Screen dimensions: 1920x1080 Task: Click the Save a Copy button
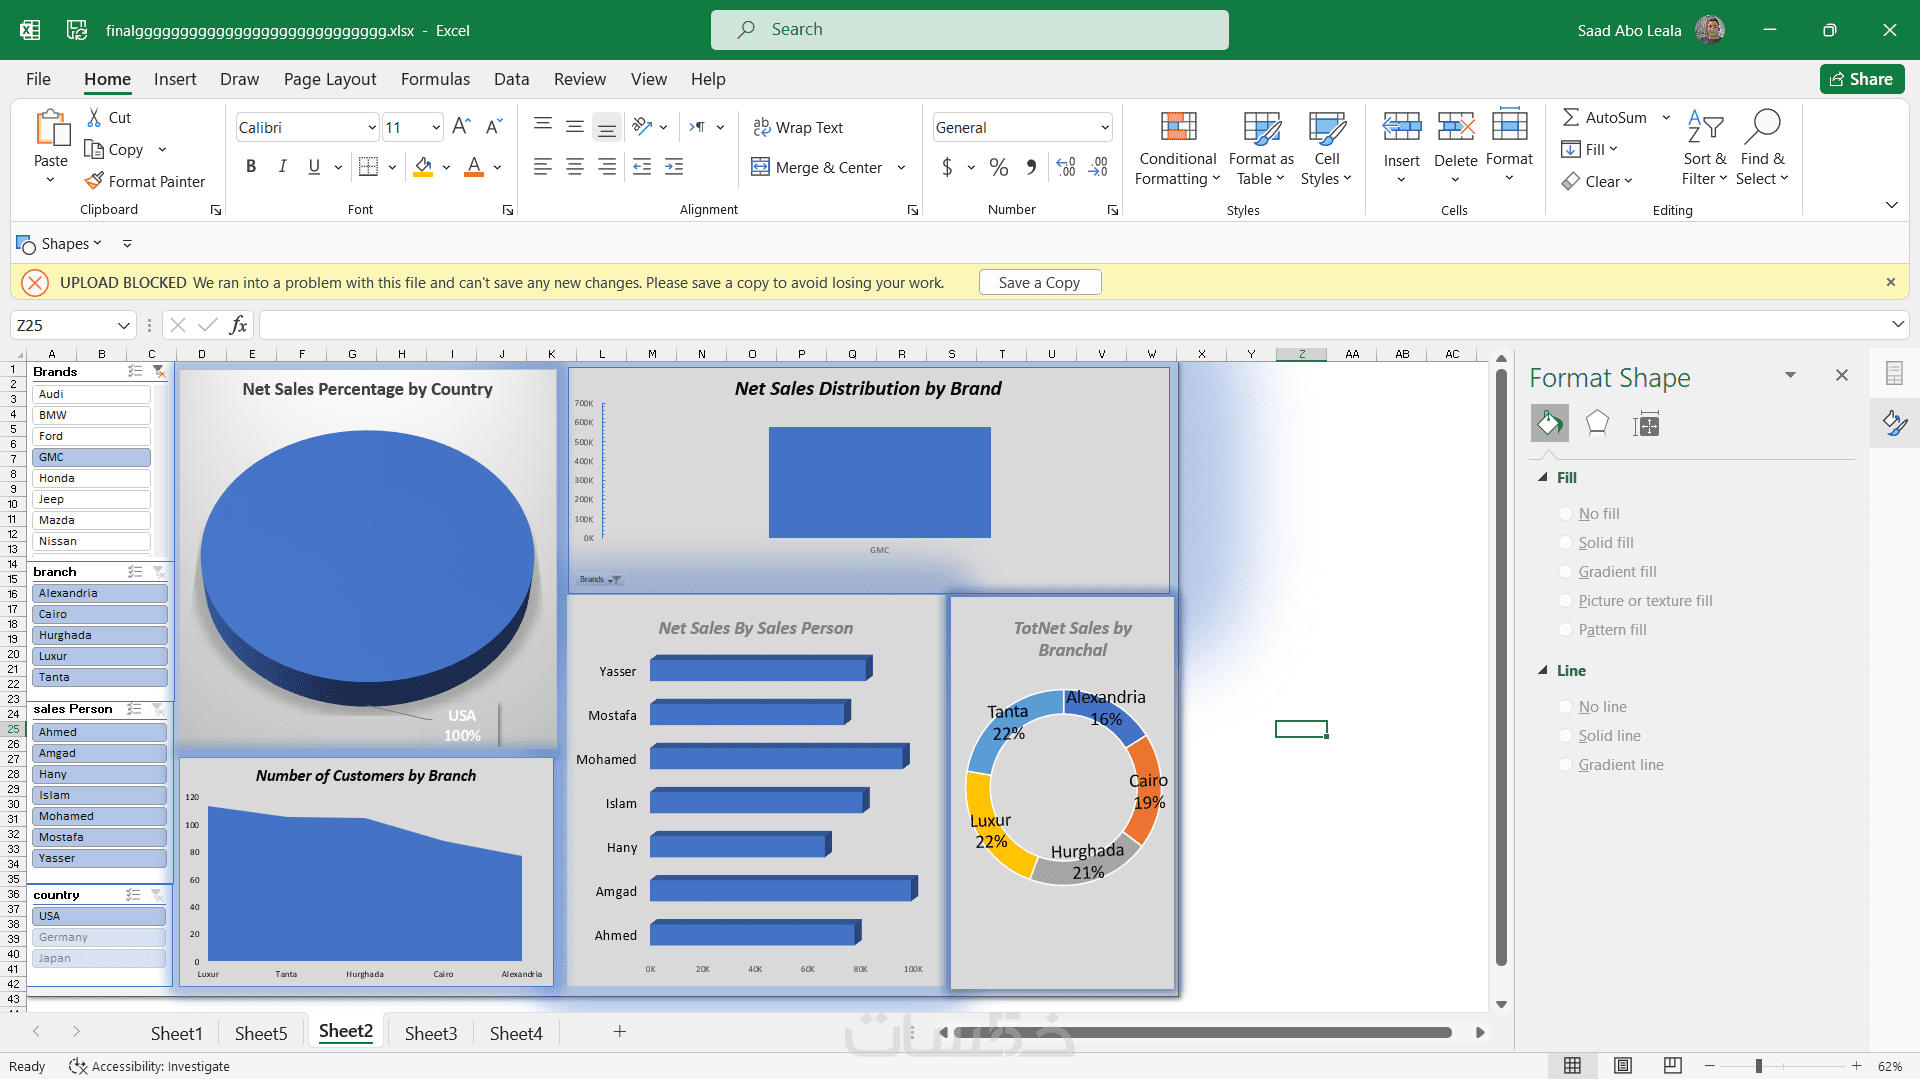click(1039, 283)
